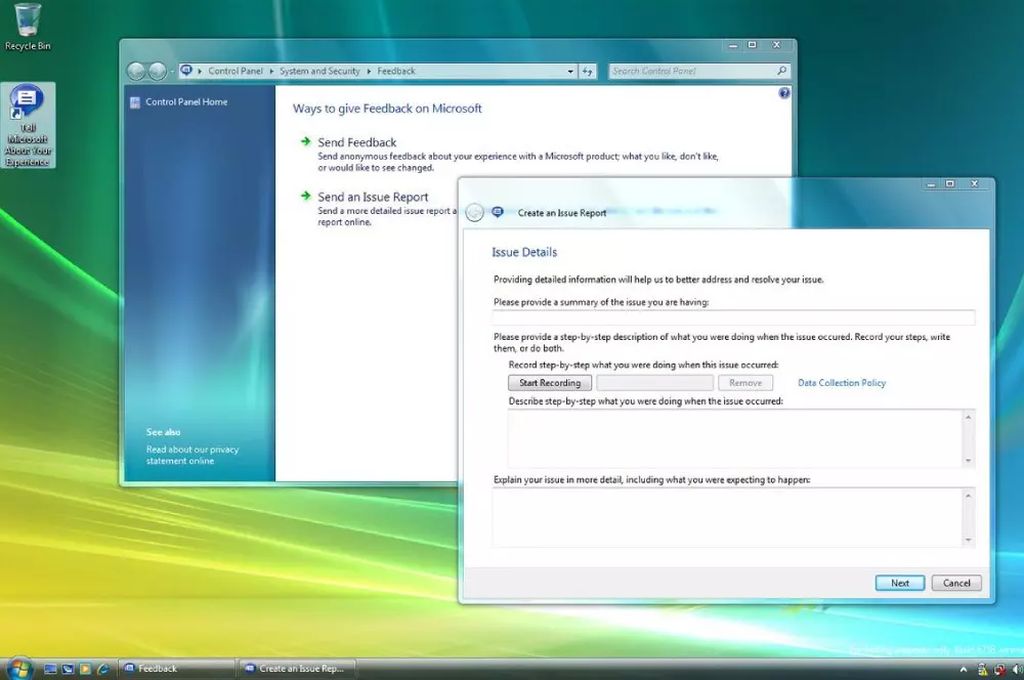Image resolution: width=1024 pixels, height=680 pixels.
Task: Click Control Panel breadcrumb in address bar
Action: click(x=235, y=71)
